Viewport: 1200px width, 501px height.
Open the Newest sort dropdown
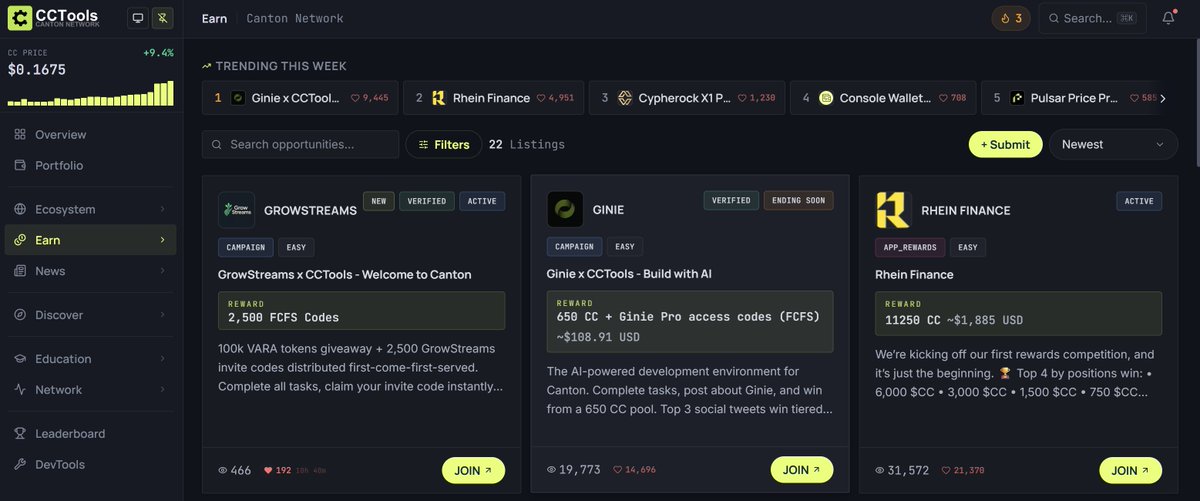tap(1113, 144)
